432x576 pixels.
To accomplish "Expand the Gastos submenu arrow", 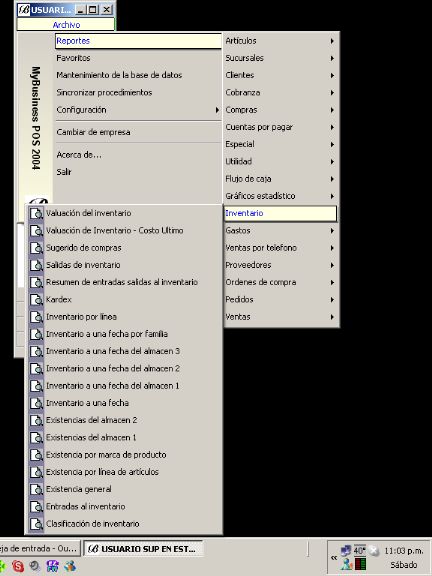I will point(332,231).
